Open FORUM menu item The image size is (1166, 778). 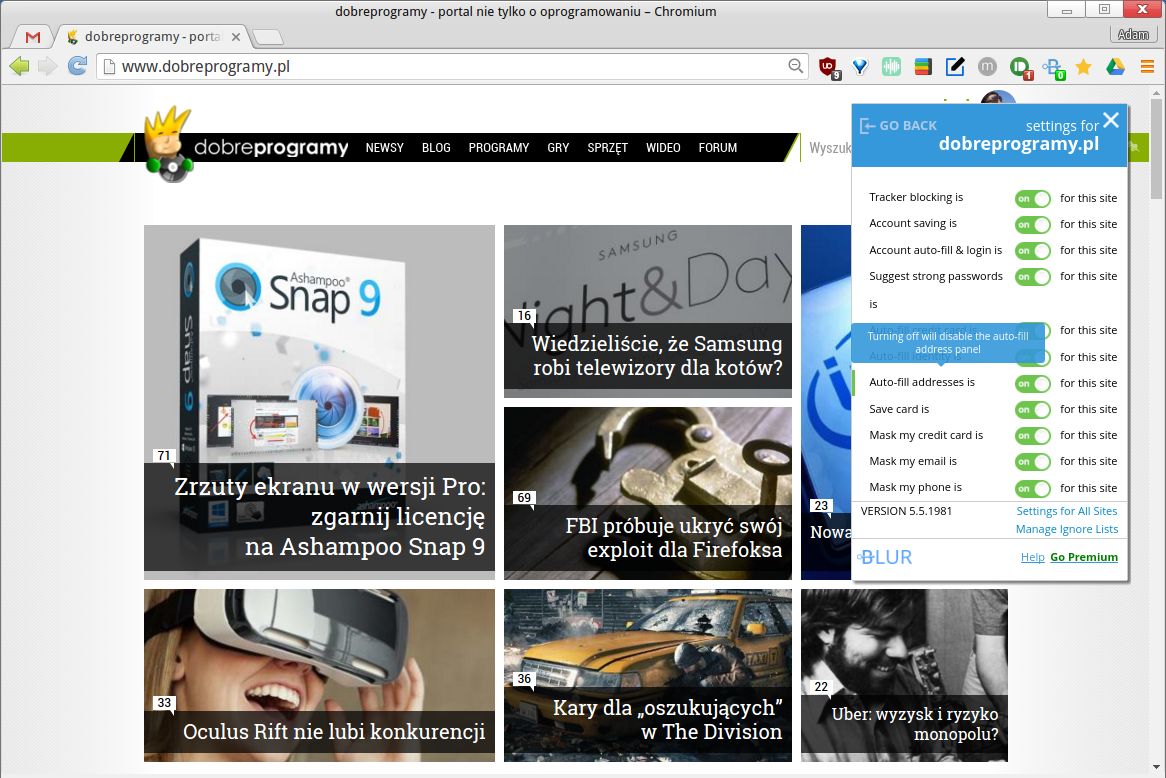[x=718, y=148]
